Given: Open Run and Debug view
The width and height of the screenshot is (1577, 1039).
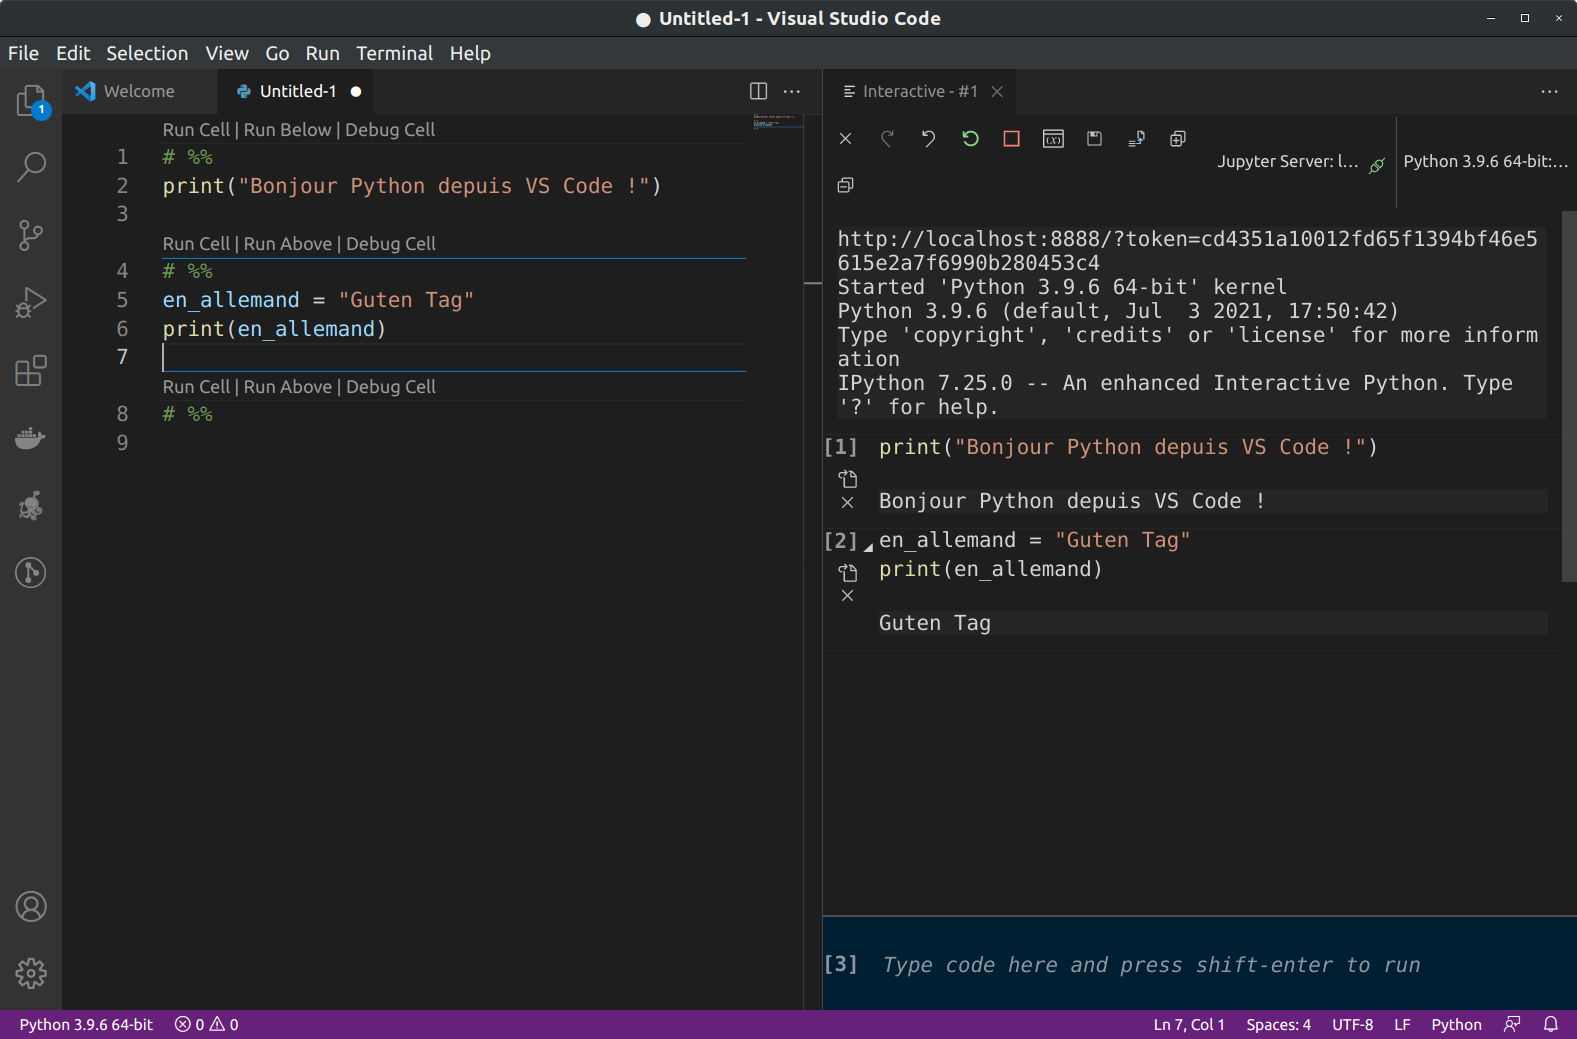Looking at the screenshot, I should (x=31, y=302).
